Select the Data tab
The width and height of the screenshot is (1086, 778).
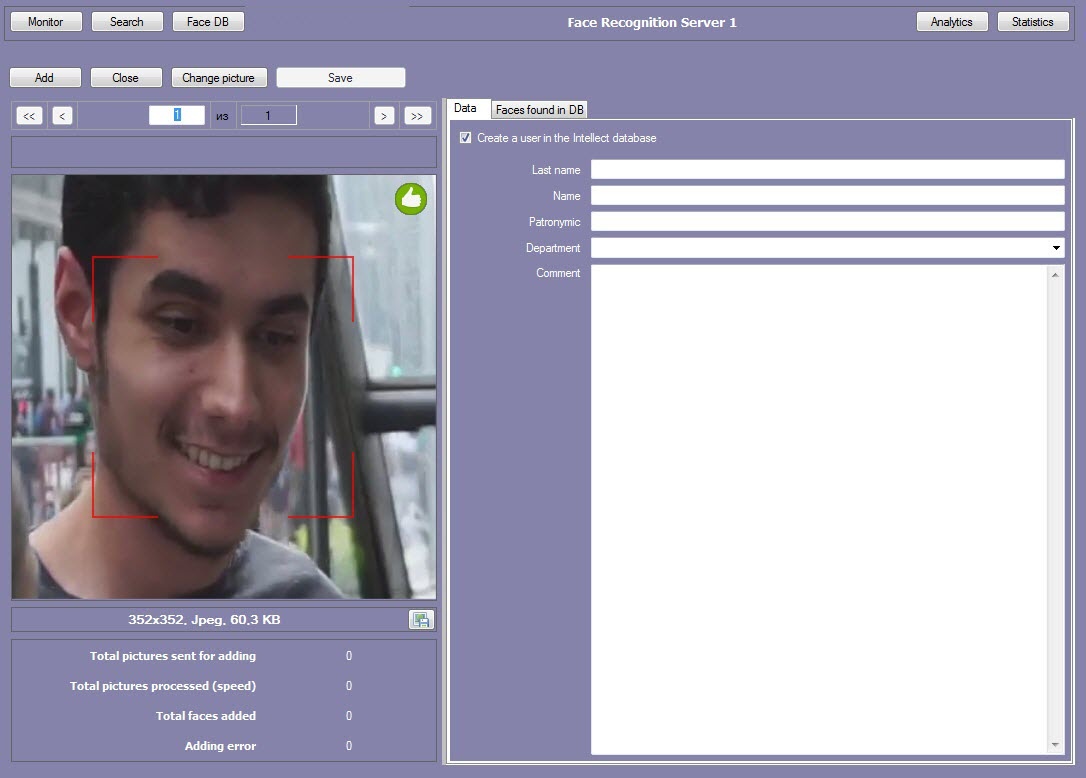465,108
